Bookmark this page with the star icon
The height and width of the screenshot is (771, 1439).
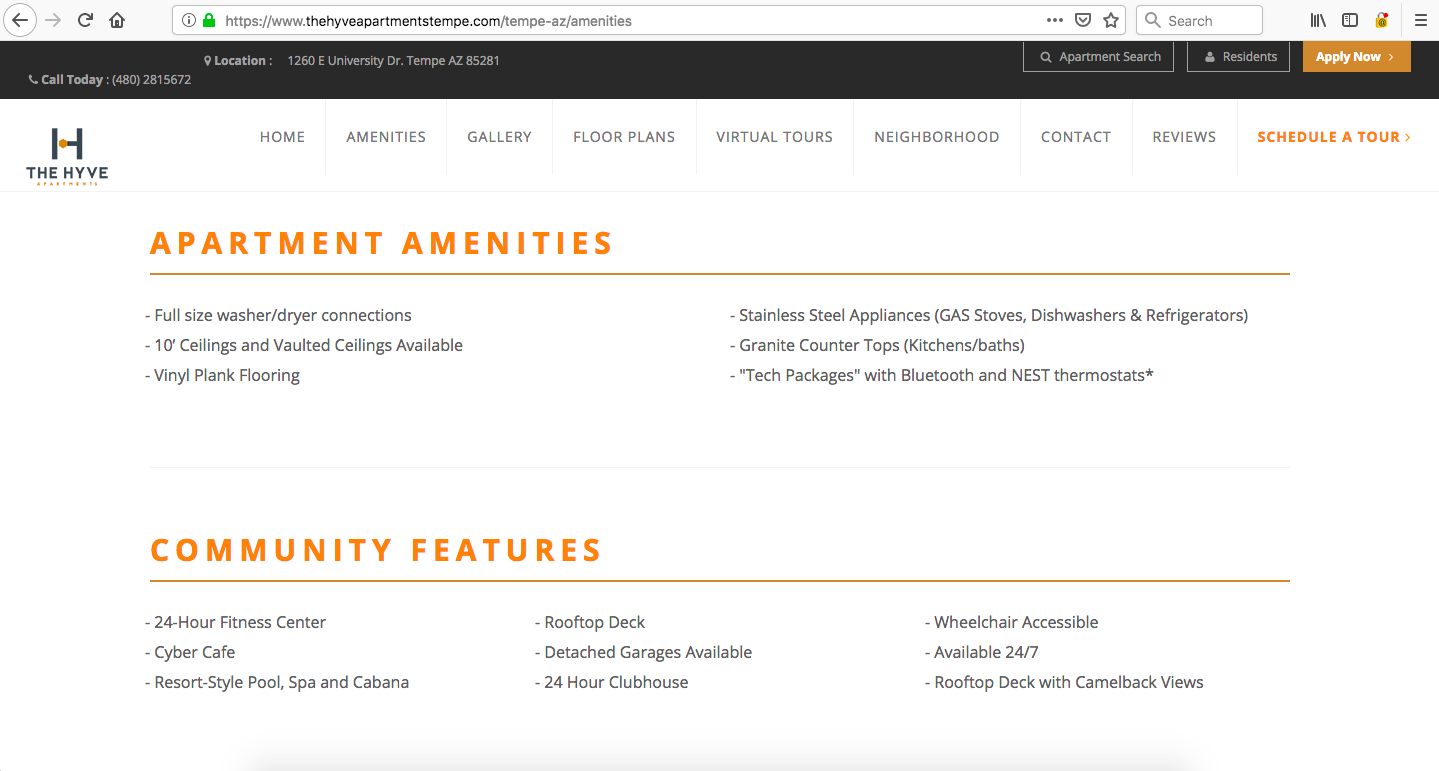click(1111, 20)
